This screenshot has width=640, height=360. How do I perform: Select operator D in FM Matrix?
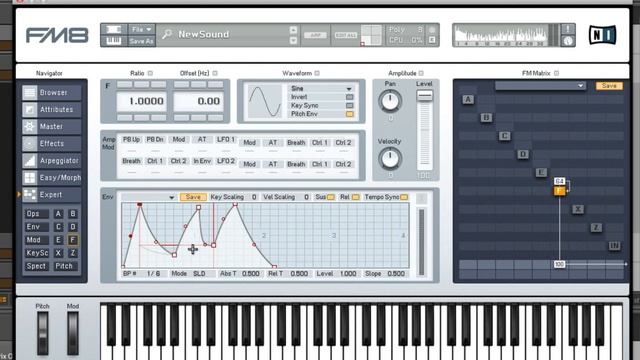pos(523,154)
